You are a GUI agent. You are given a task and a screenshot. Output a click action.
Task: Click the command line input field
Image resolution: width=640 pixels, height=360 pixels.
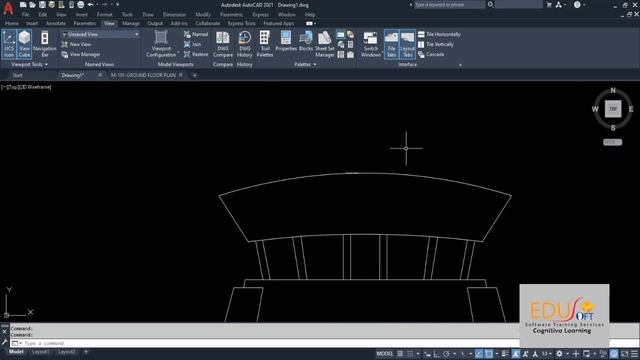tap(269, 343)
